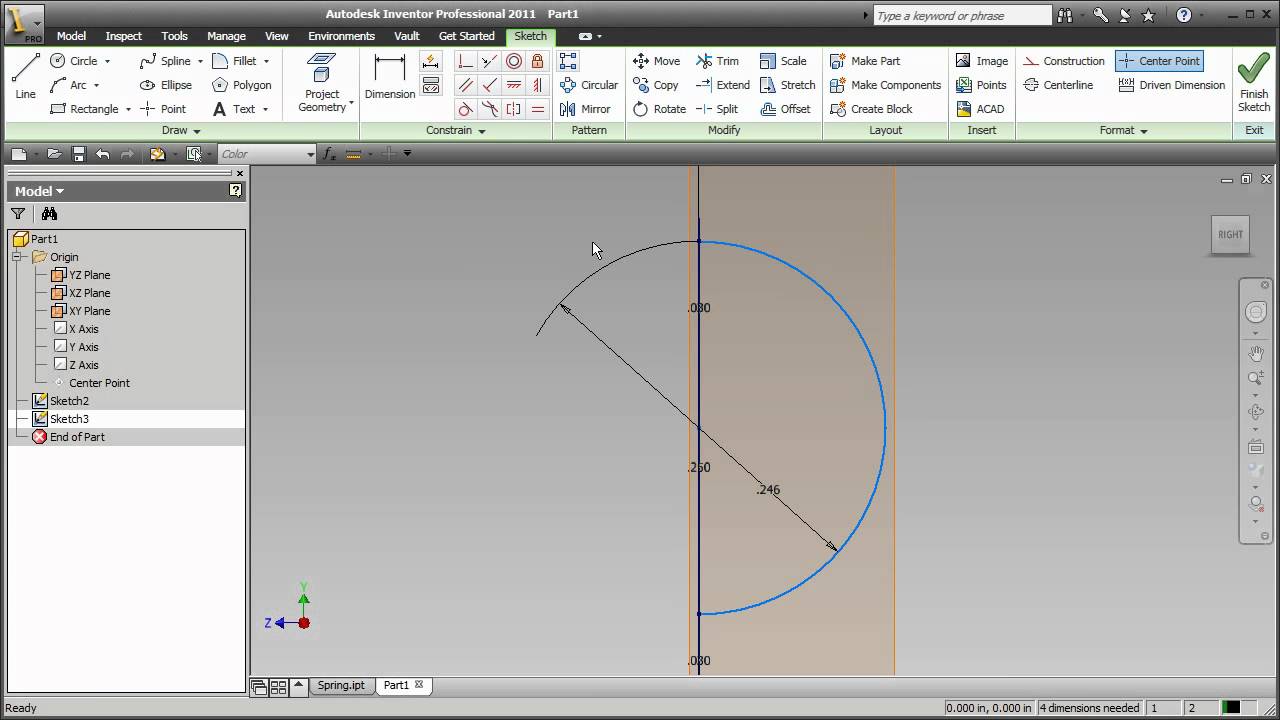Image resolution: width=1280 pixels, height=720 pixels.
Task: Click the Offset tool
Action: [x=785, y=109]
